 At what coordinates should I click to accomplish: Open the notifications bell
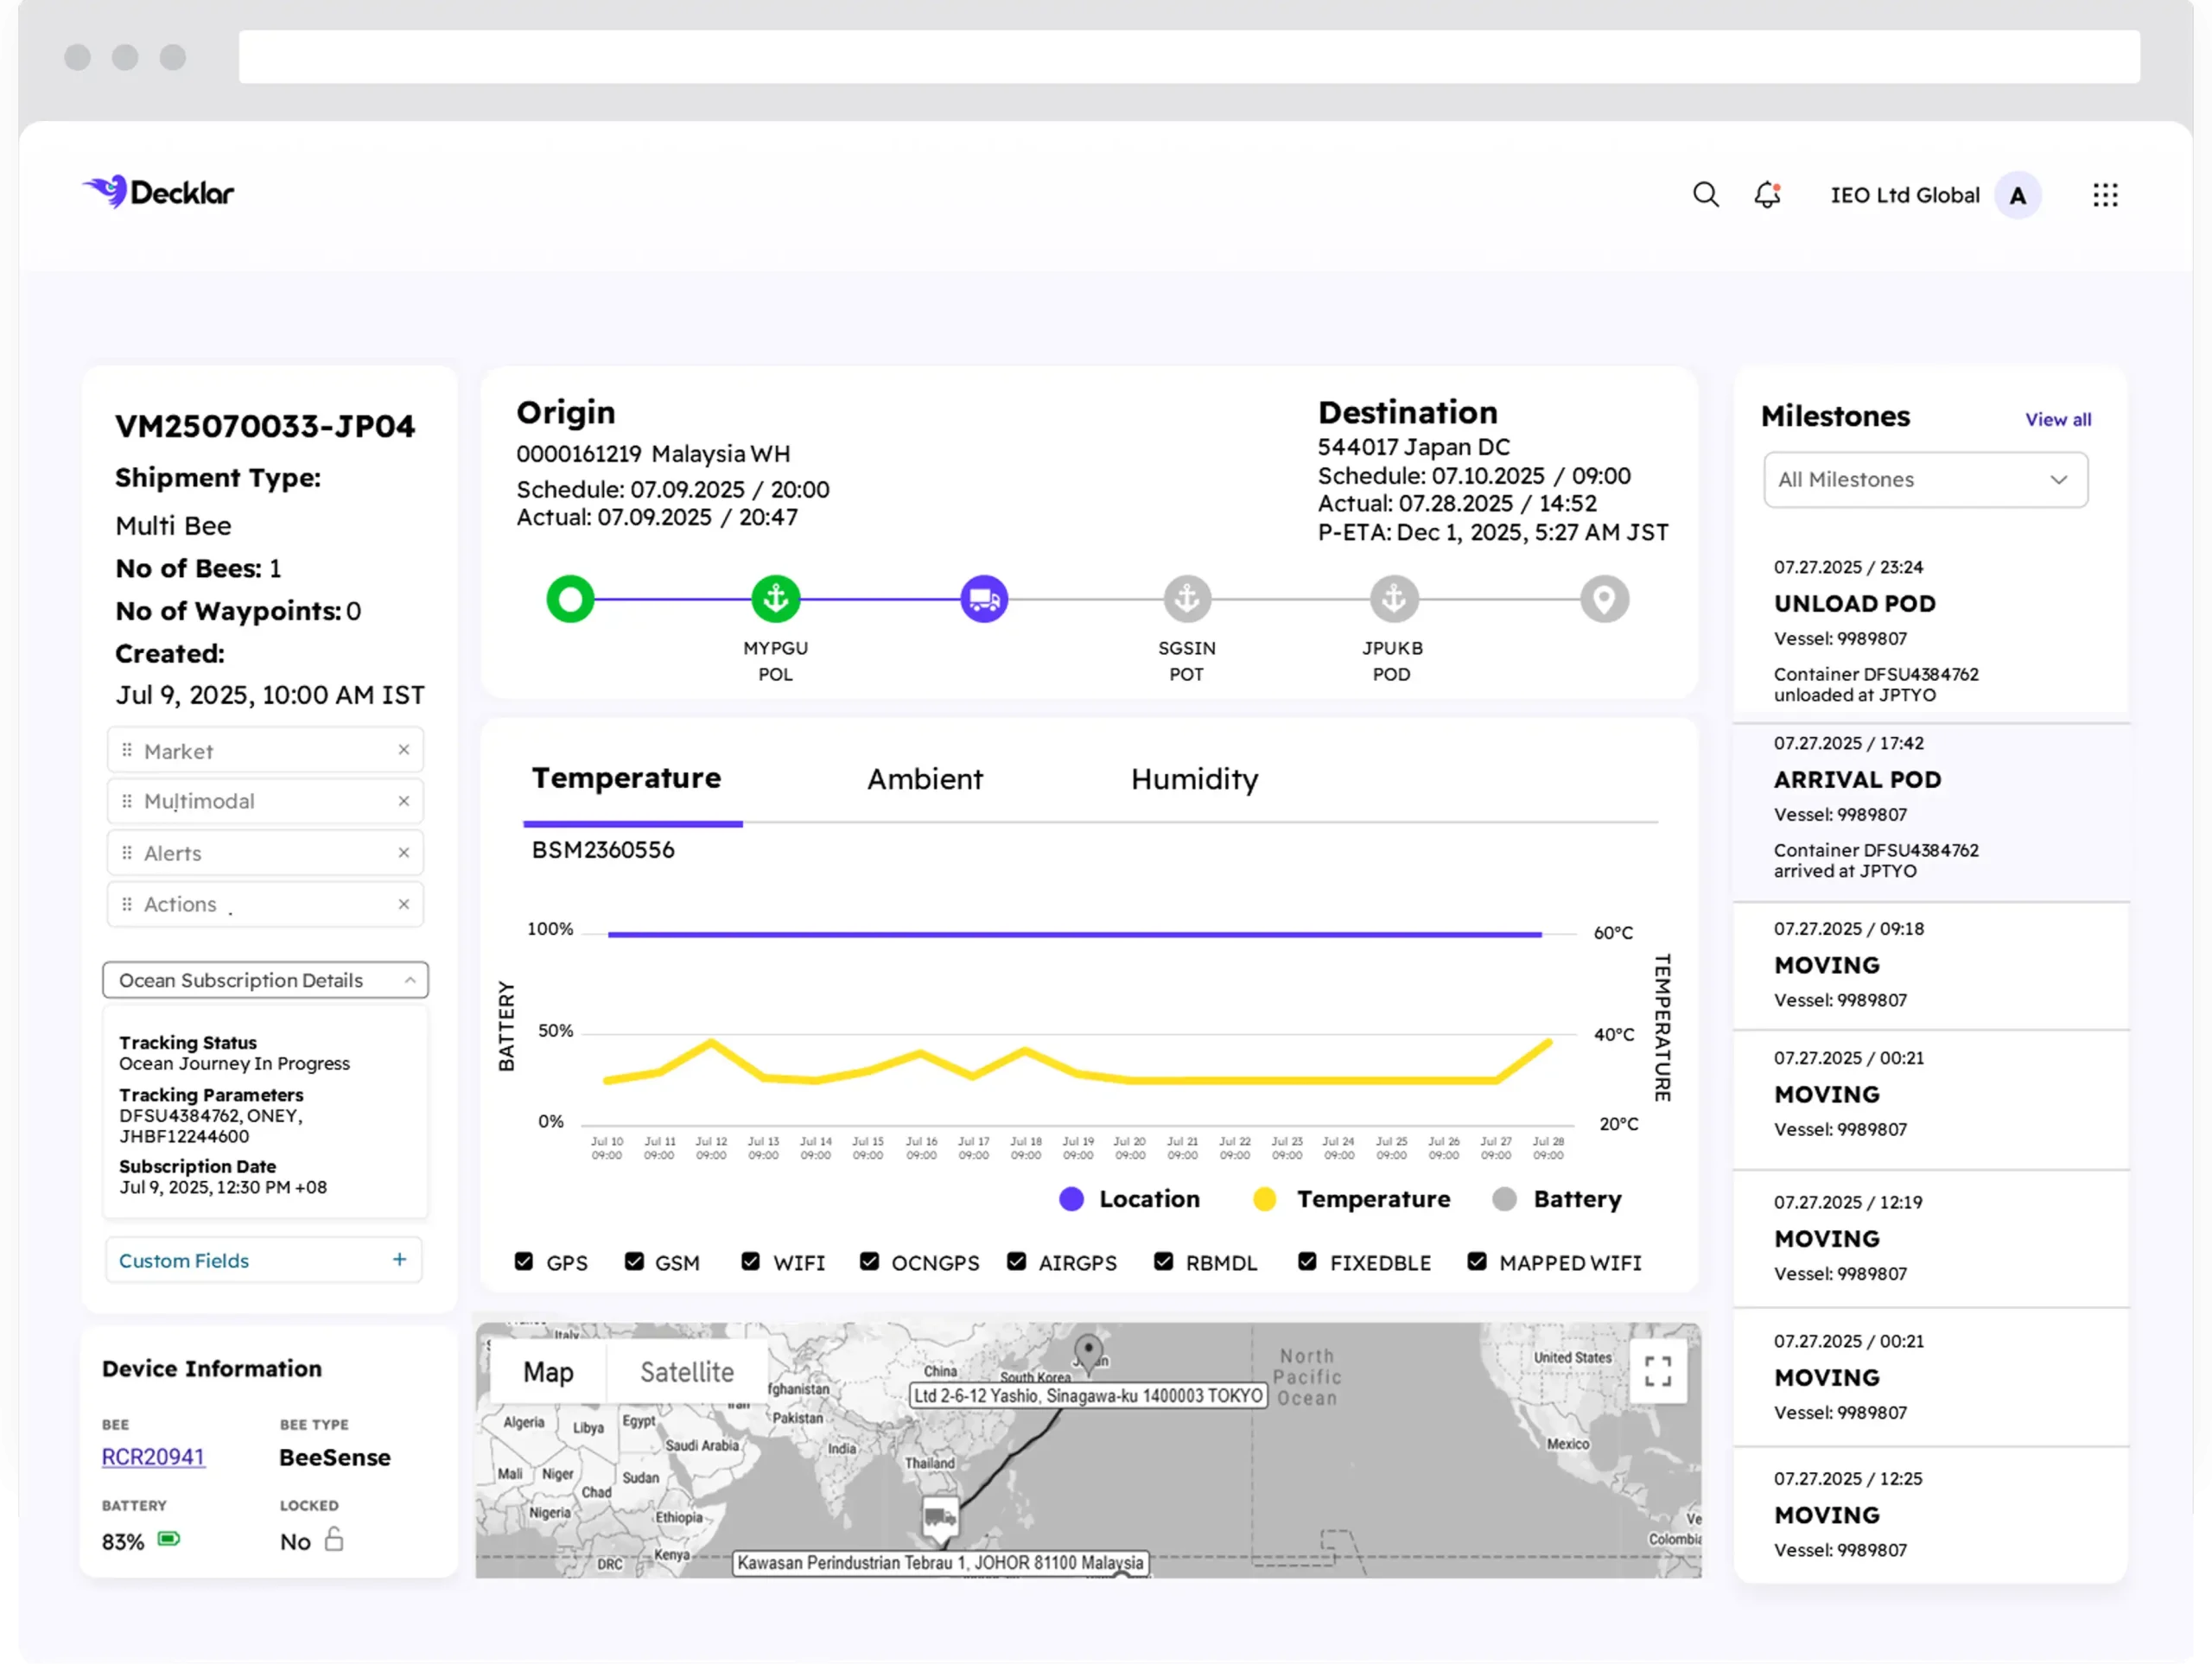click(x=1767, y=194)
